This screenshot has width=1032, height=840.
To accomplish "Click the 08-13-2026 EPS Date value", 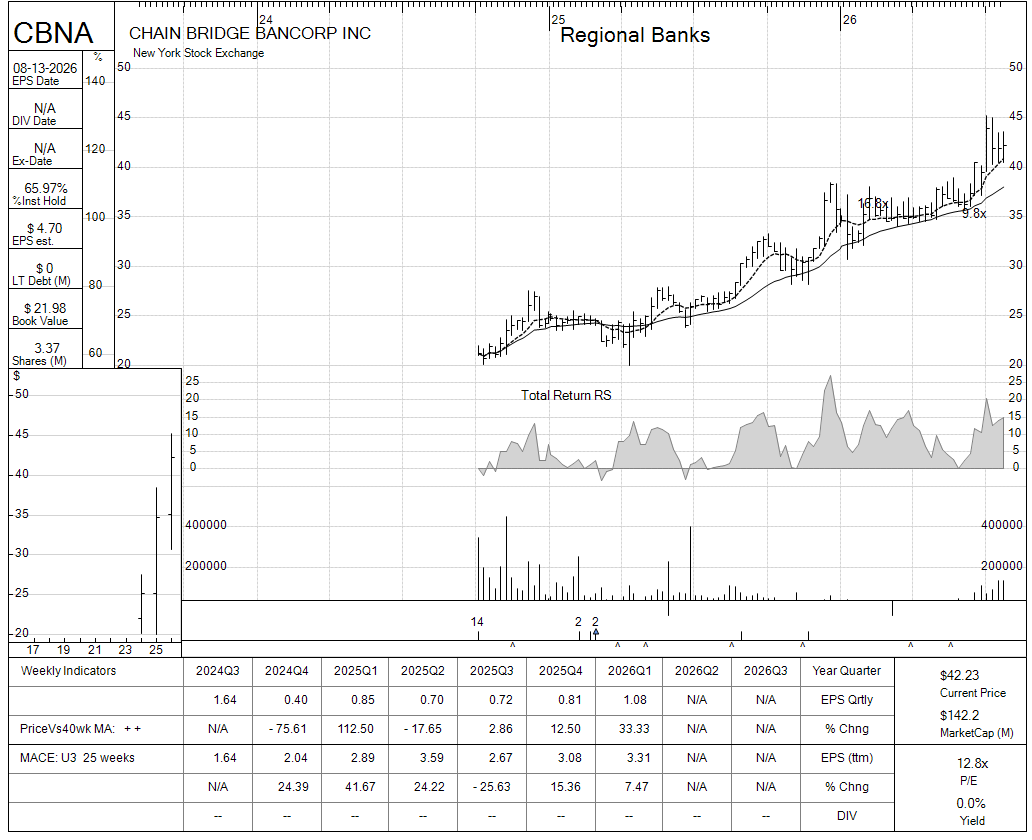I will [x=45, y=68].
